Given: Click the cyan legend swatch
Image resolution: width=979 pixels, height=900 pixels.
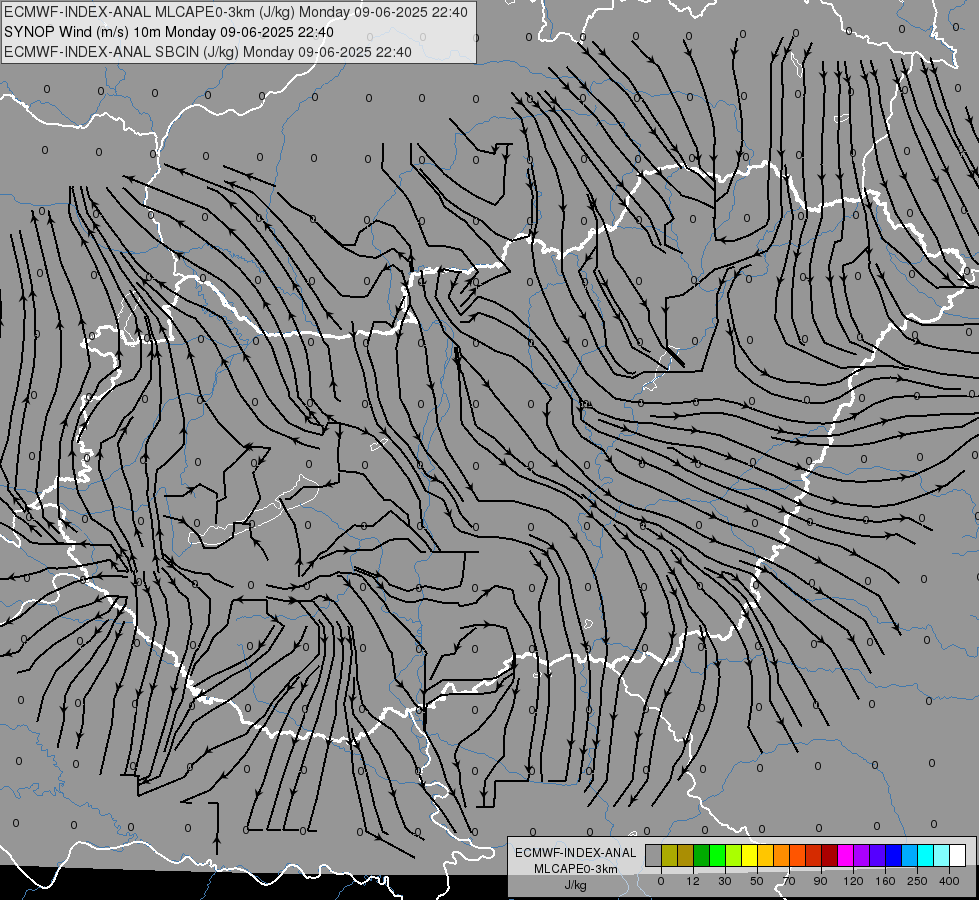Looking at the screenshot, I should pyautogui.click(x=926, y=855).
